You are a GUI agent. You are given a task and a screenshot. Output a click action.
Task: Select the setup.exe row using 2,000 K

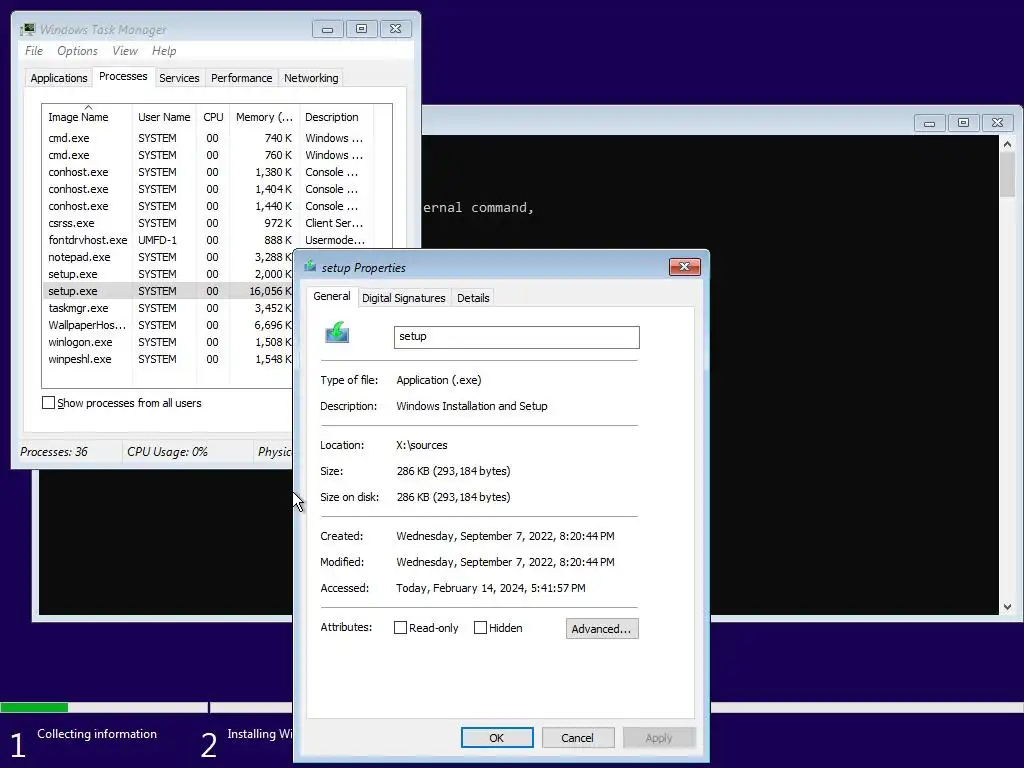(x=170, y=274)
